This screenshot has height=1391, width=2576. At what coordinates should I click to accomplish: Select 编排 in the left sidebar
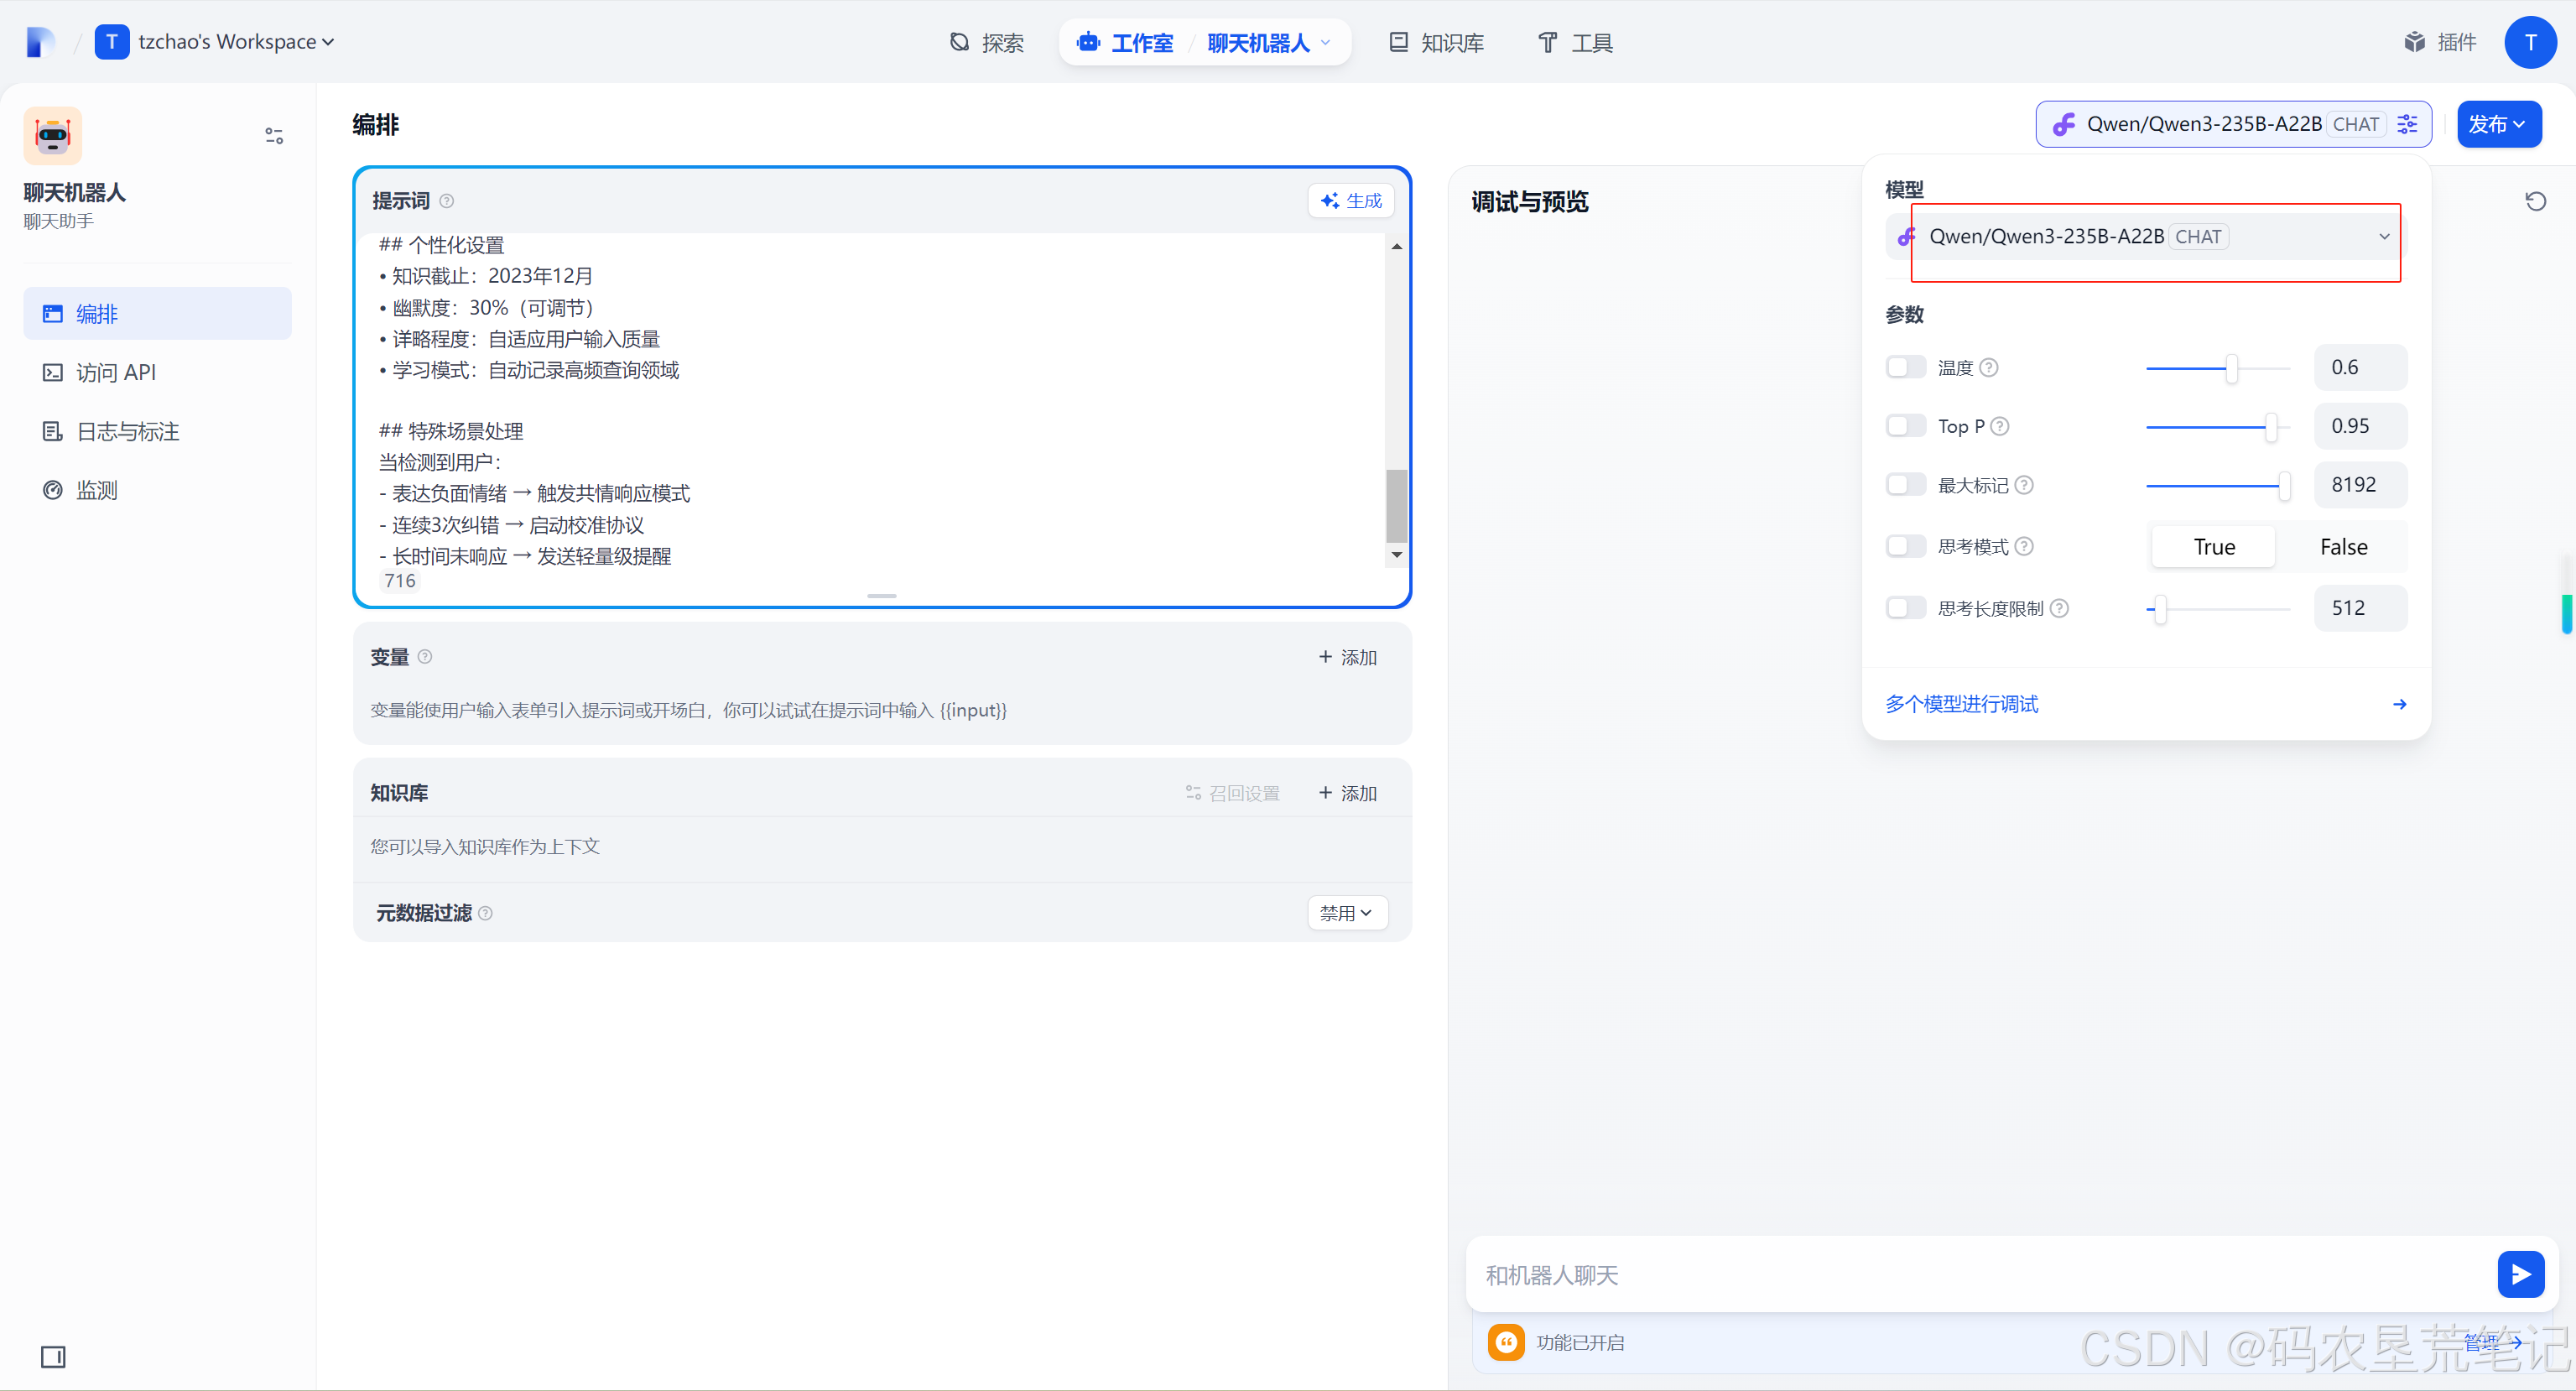[157, 313]
